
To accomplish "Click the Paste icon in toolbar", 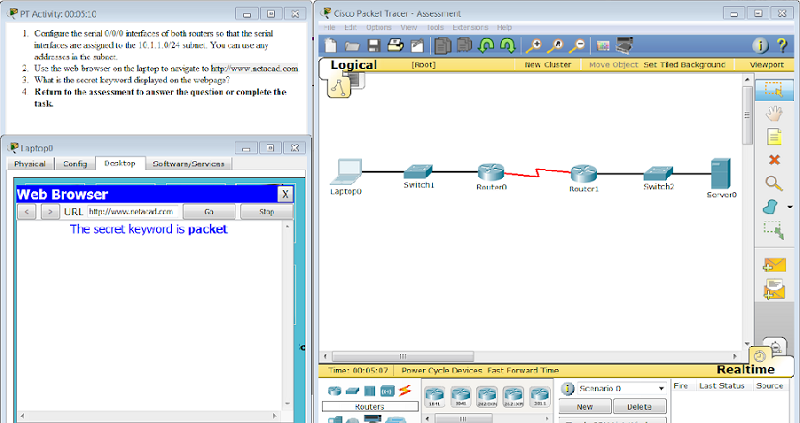I will pyautogui.click(x=464, y=45).
